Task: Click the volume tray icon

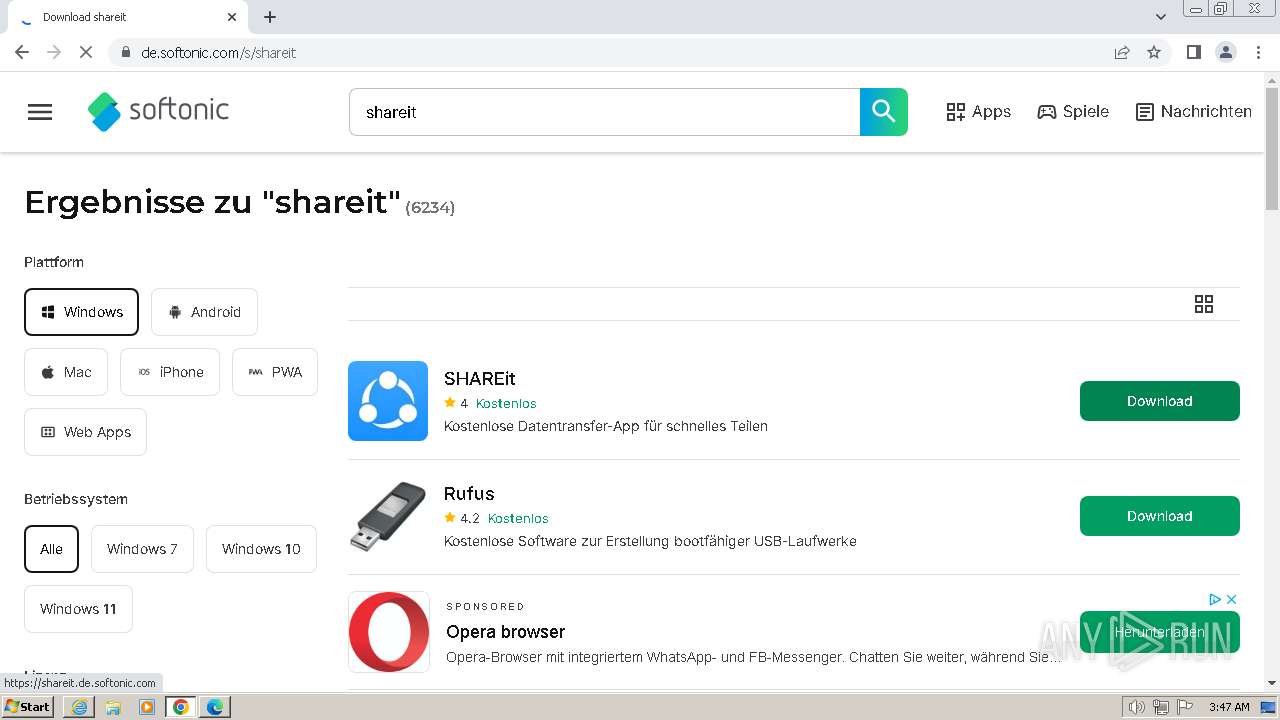Action: click(x=1136, y=707)
